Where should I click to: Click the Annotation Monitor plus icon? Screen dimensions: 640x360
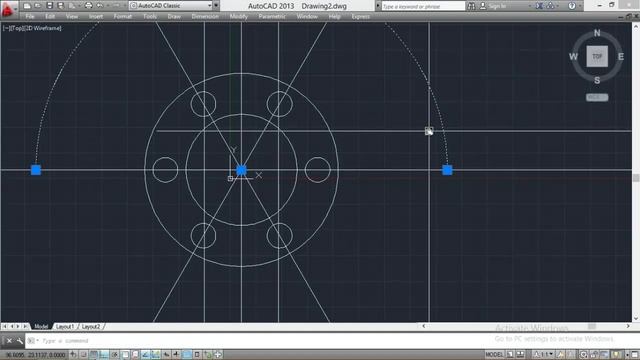(x=217, y=354)
